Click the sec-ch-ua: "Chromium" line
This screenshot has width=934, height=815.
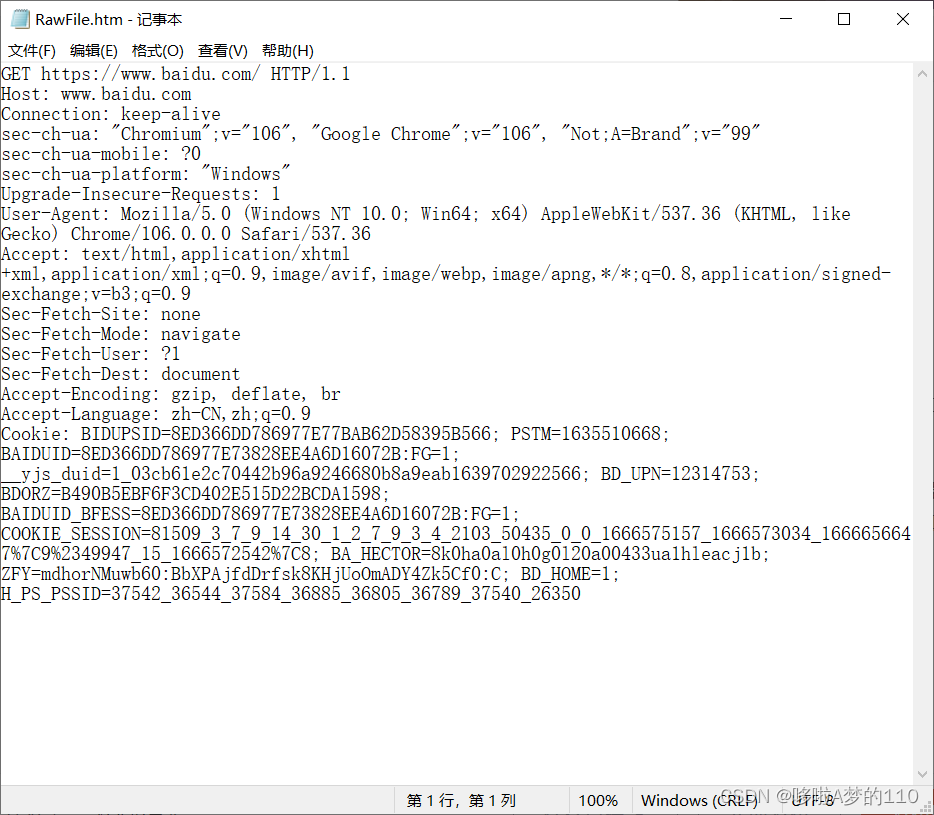(381, 134)
